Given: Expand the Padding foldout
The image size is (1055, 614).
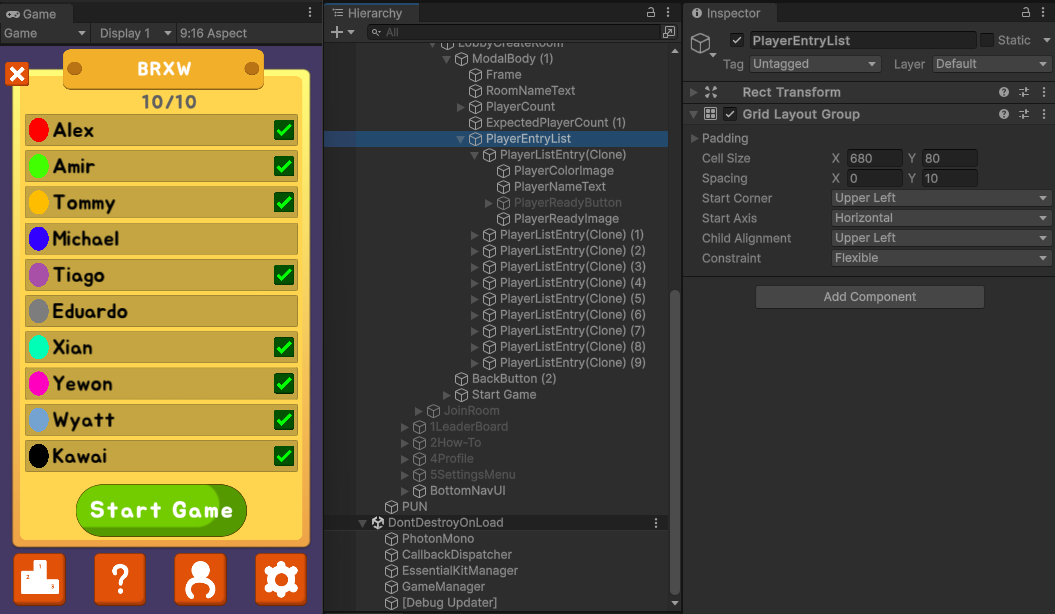Looking at the screenshot, I should coord(694,138).
